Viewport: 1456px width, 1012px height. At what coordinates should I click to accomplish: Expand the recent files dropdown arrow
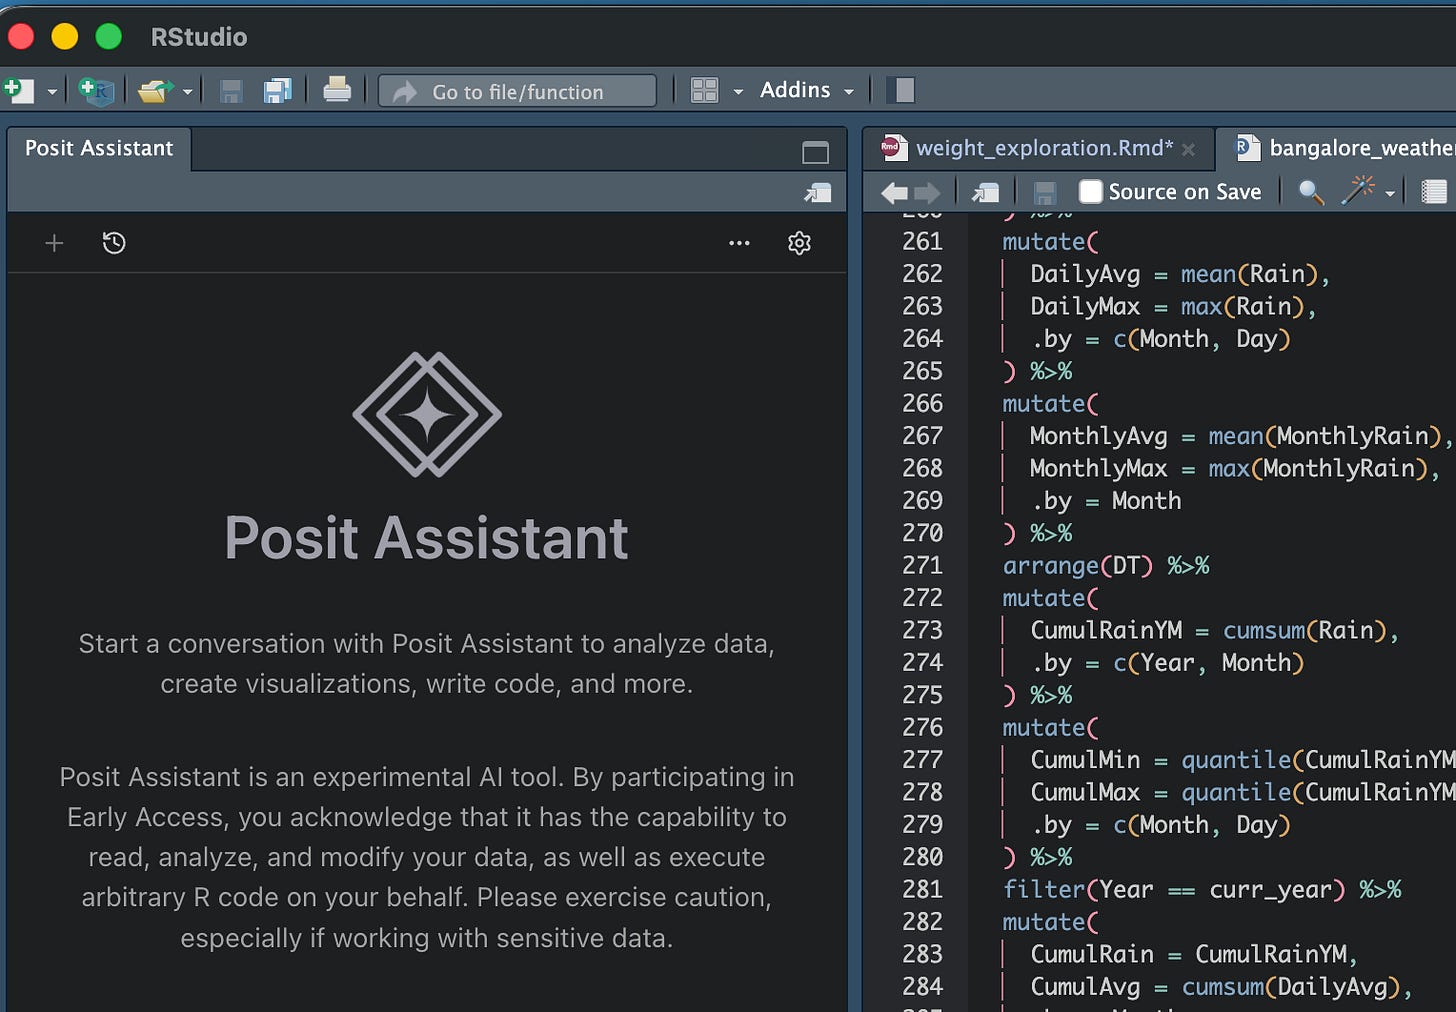(187, 92)
